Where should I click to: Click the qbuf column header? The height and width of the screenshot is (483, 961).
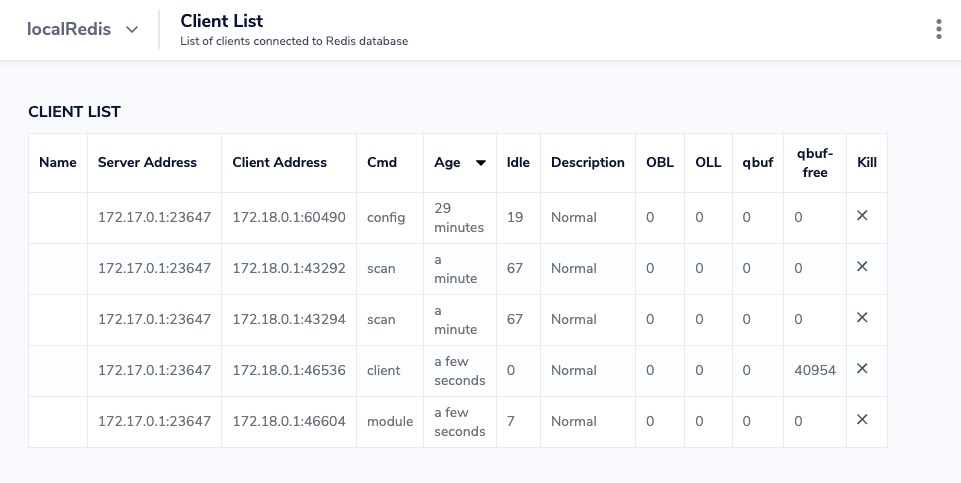(758, 162)
